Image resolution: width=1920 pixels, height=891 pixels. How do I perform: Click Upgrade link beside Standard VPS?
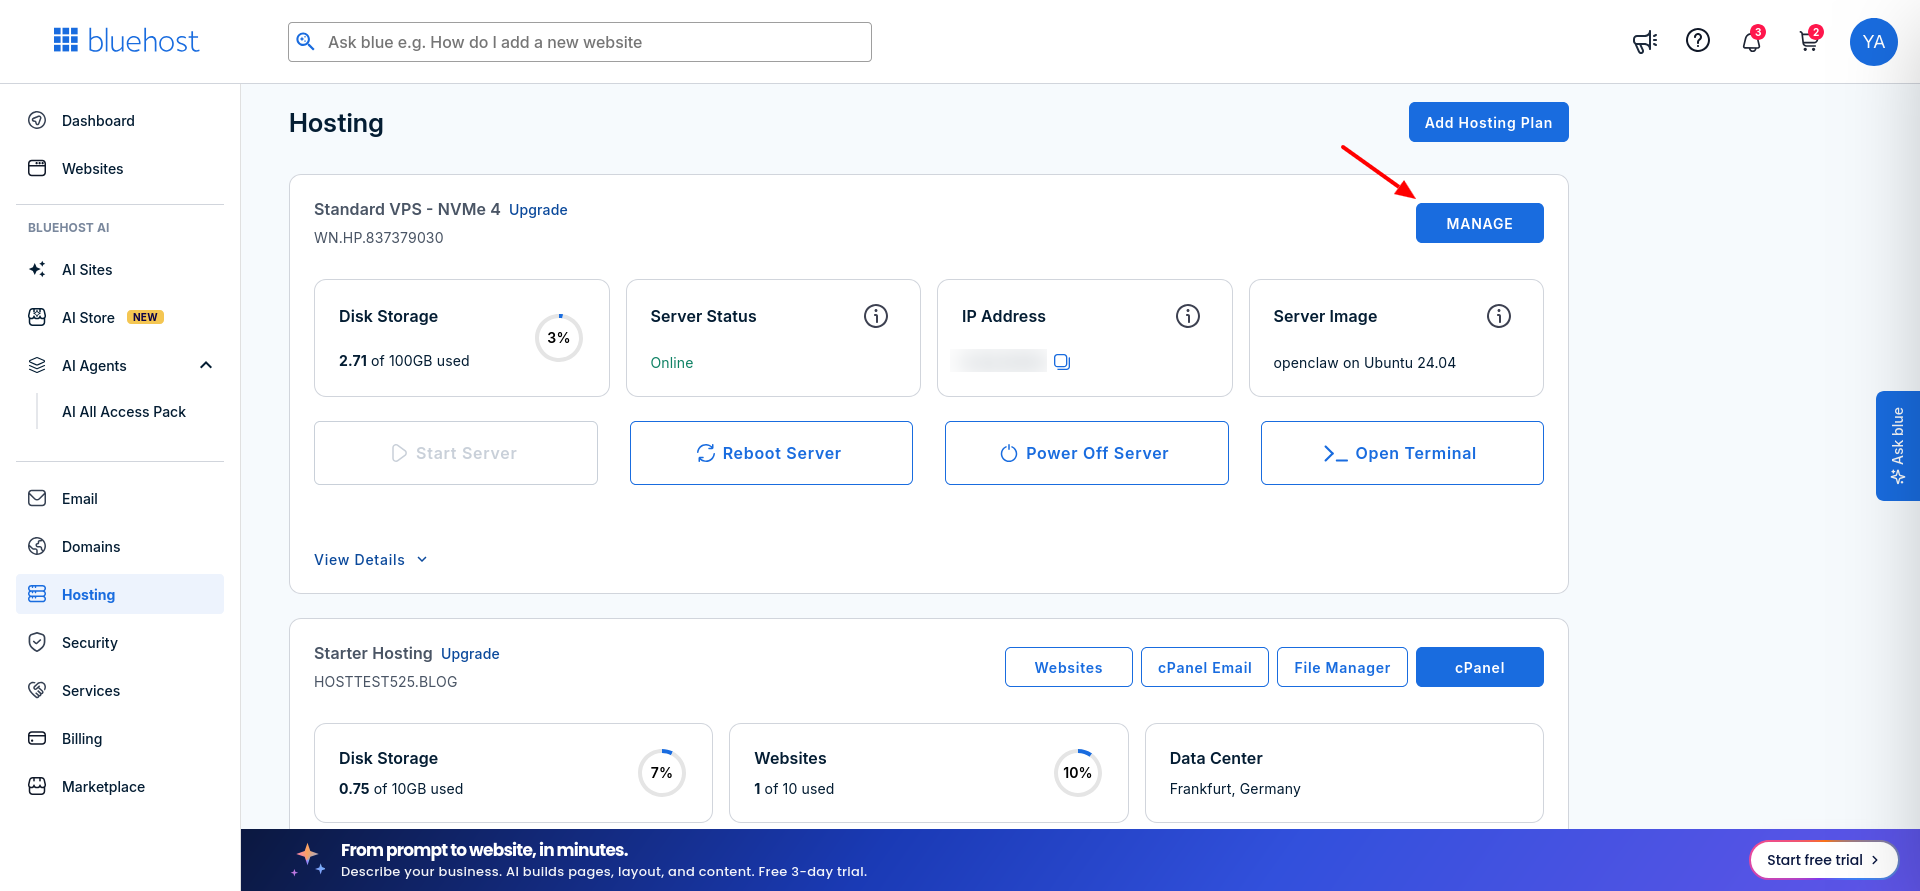click(538, 210)
